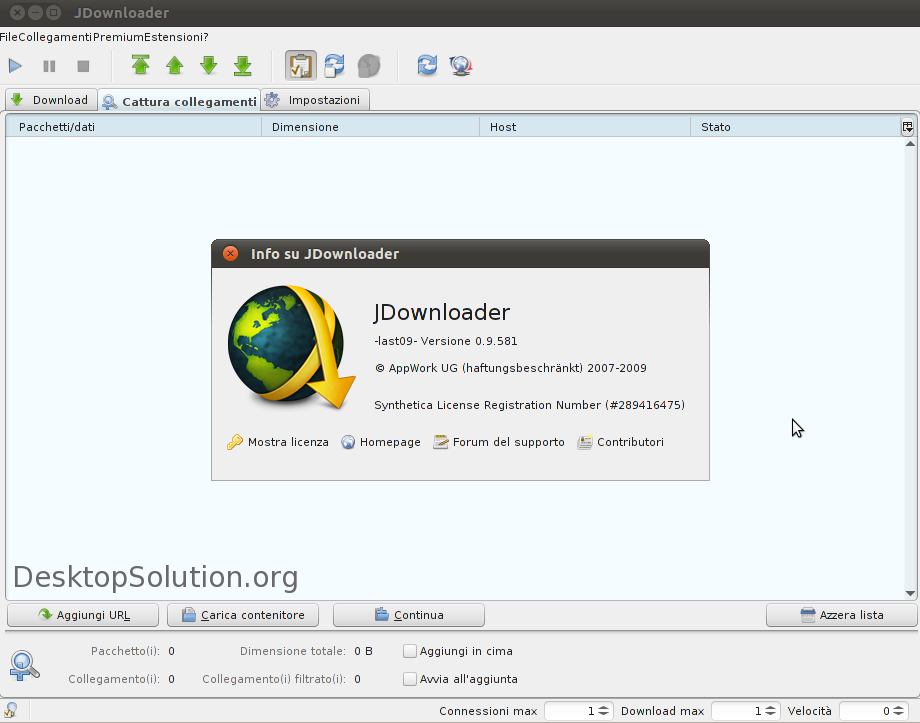Toggle the clipboard monitoring icon
The image size is (920, 723).
(x=301, y=66)
